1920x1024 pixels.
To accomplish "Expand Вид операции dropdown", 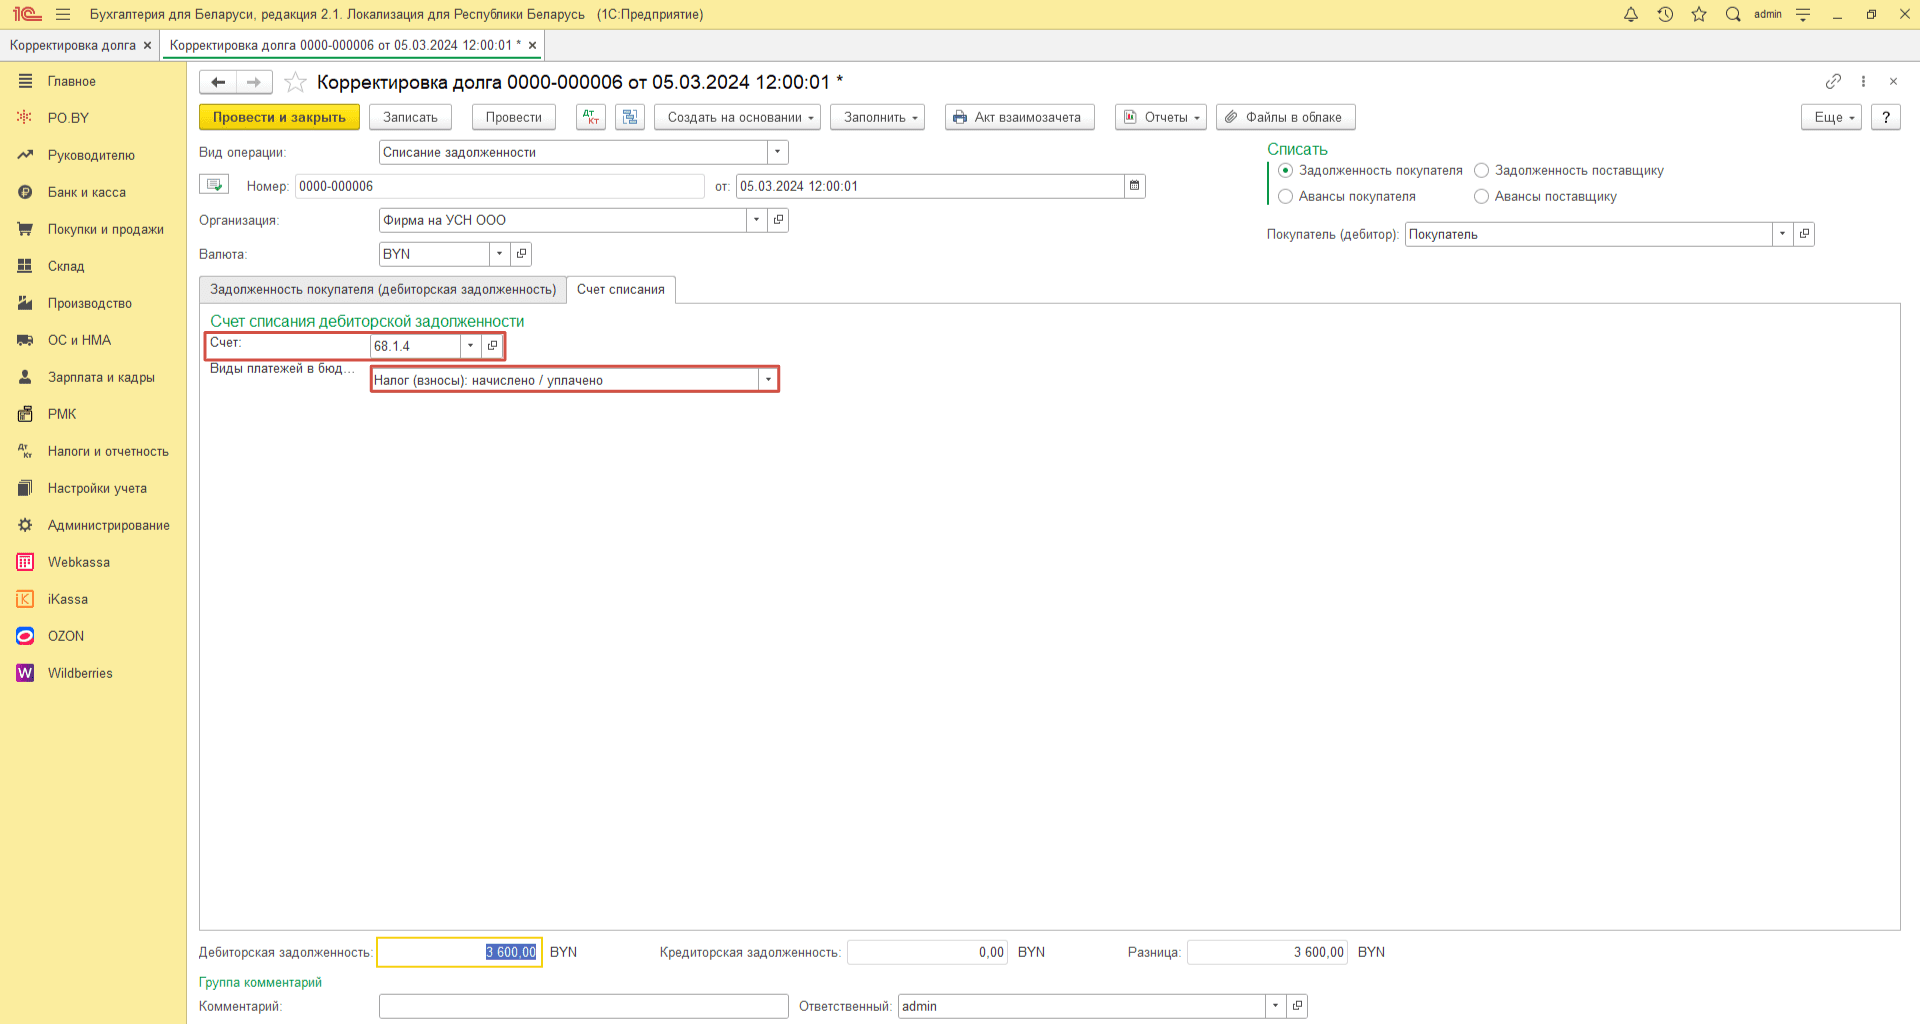I will (778, 152).
